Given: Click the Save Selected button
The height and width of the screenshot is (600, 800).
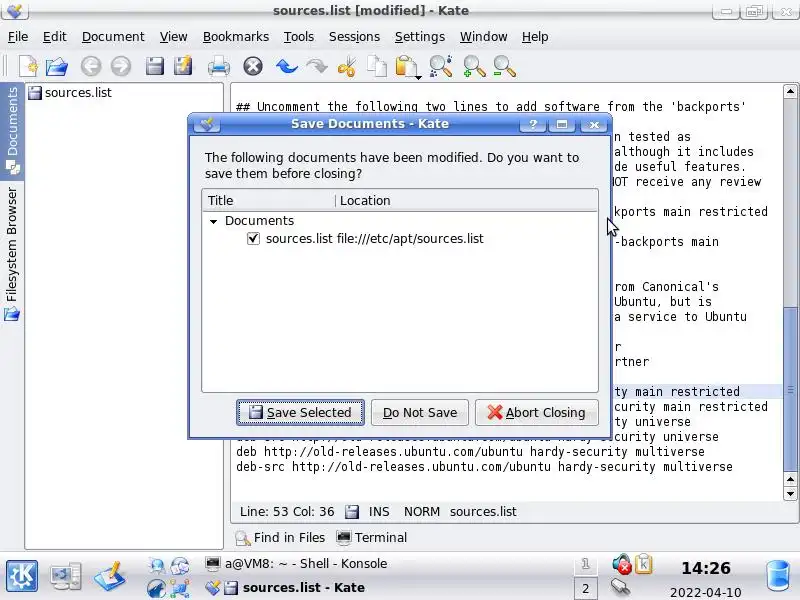Looking at the screenshot, I should [301, 412].
